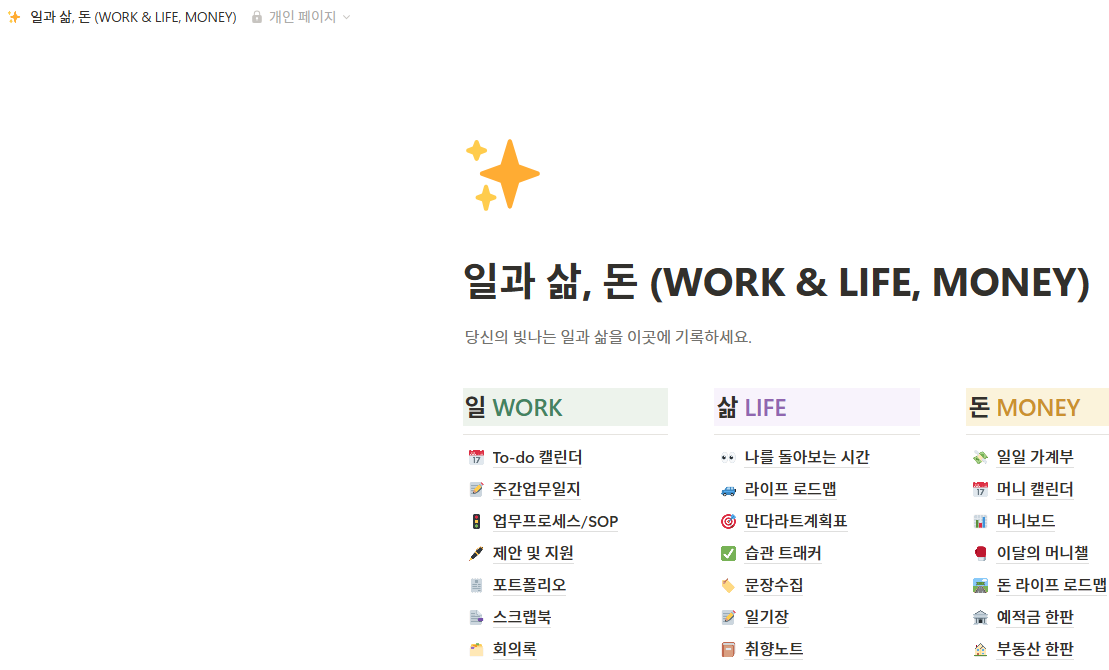Click the green checkmark icon beside 습관 트래커

728,553
